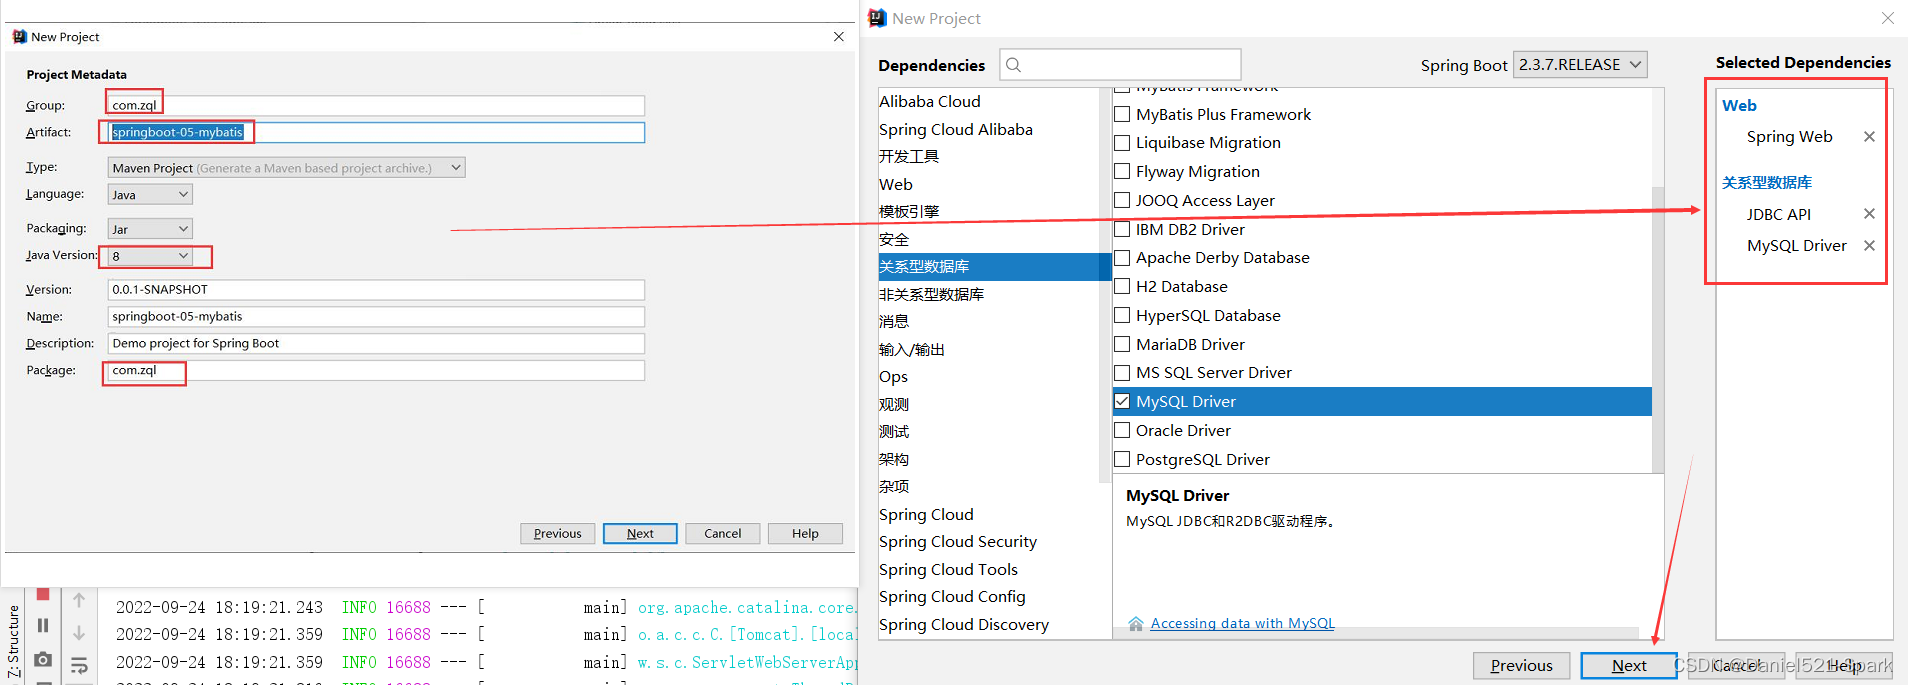Open the Type Maven Project dropdown

pyautogui.click(x=286, y=168)
